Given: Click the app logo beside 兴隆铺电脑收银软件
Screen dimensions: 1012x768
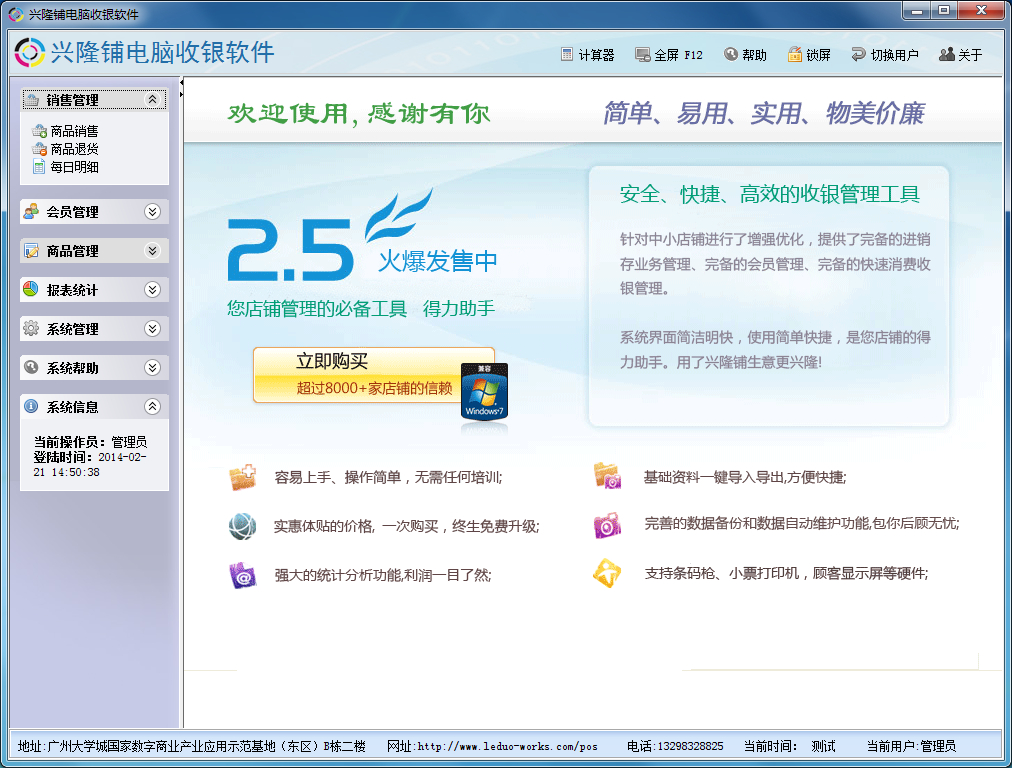Looking at the screenshot, I should pyautogui.click(x=30, y=52).
